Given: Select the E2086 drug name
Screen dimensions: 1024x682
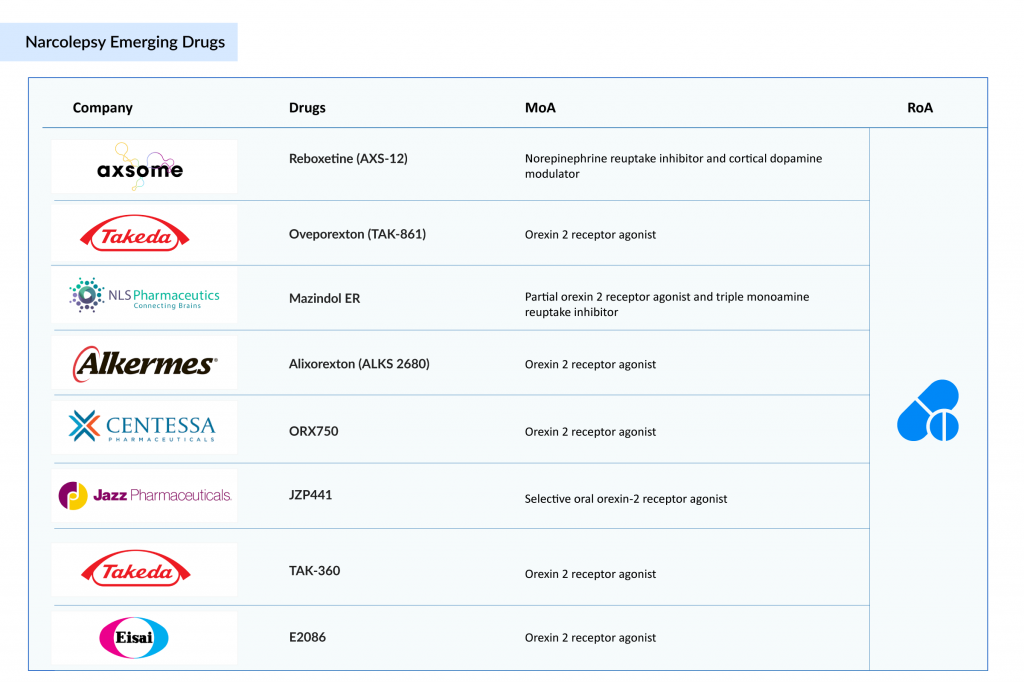Looking at the screenshot, I should tap(307, 638).
